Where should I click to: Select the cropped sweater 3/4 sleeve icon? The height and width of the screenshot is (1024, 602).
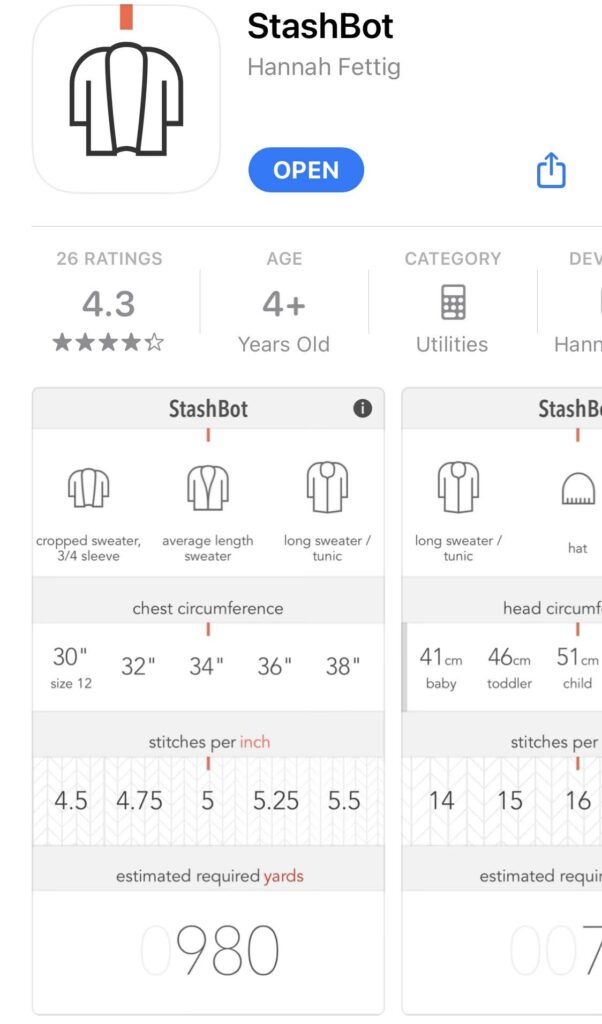click(x=88, y=488)
